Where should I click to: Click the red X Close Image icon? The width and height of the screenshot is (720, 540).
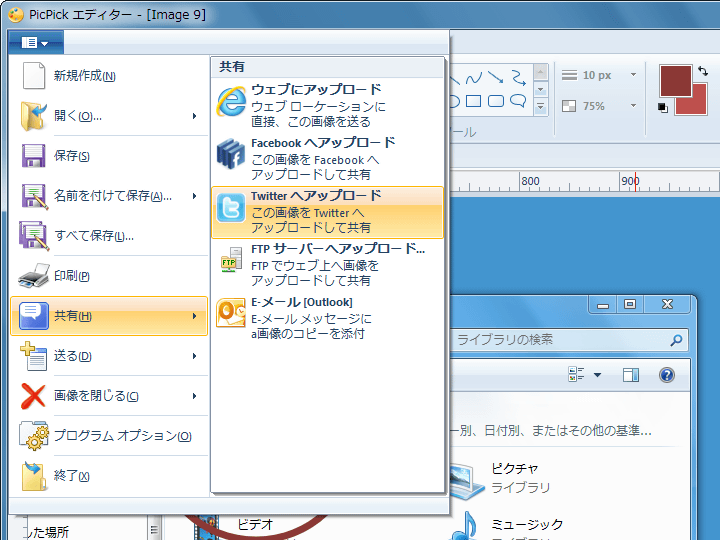tap(33, 396)
